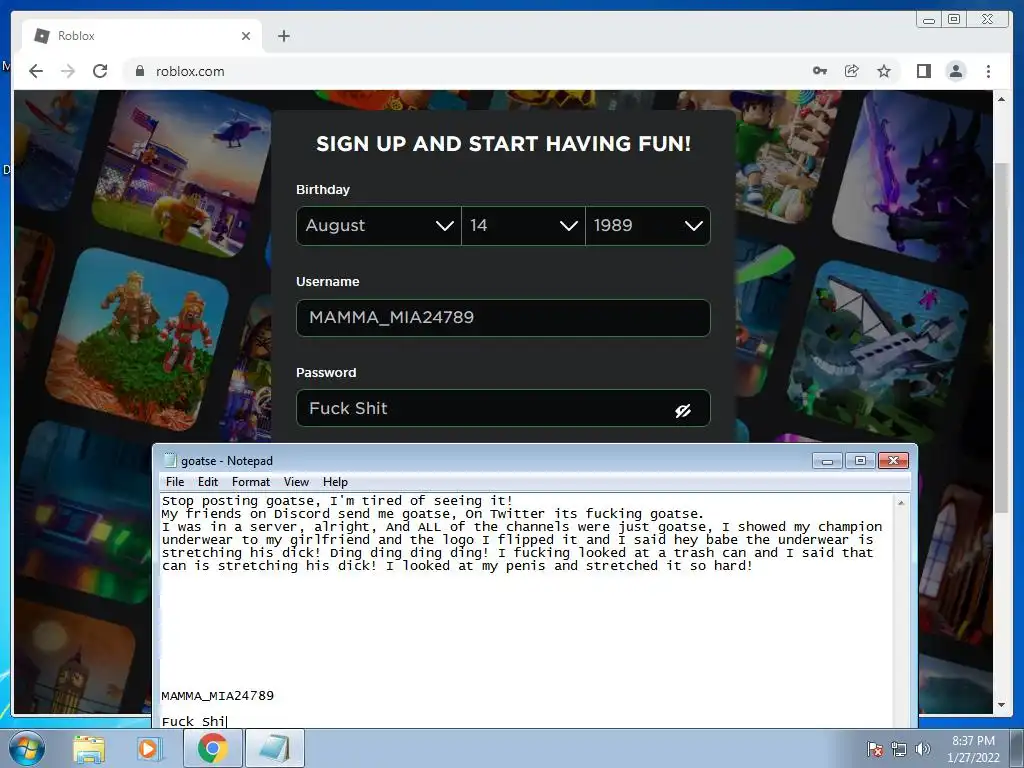Click the Username input field
1024x768 pixels.
pos(503,318)
